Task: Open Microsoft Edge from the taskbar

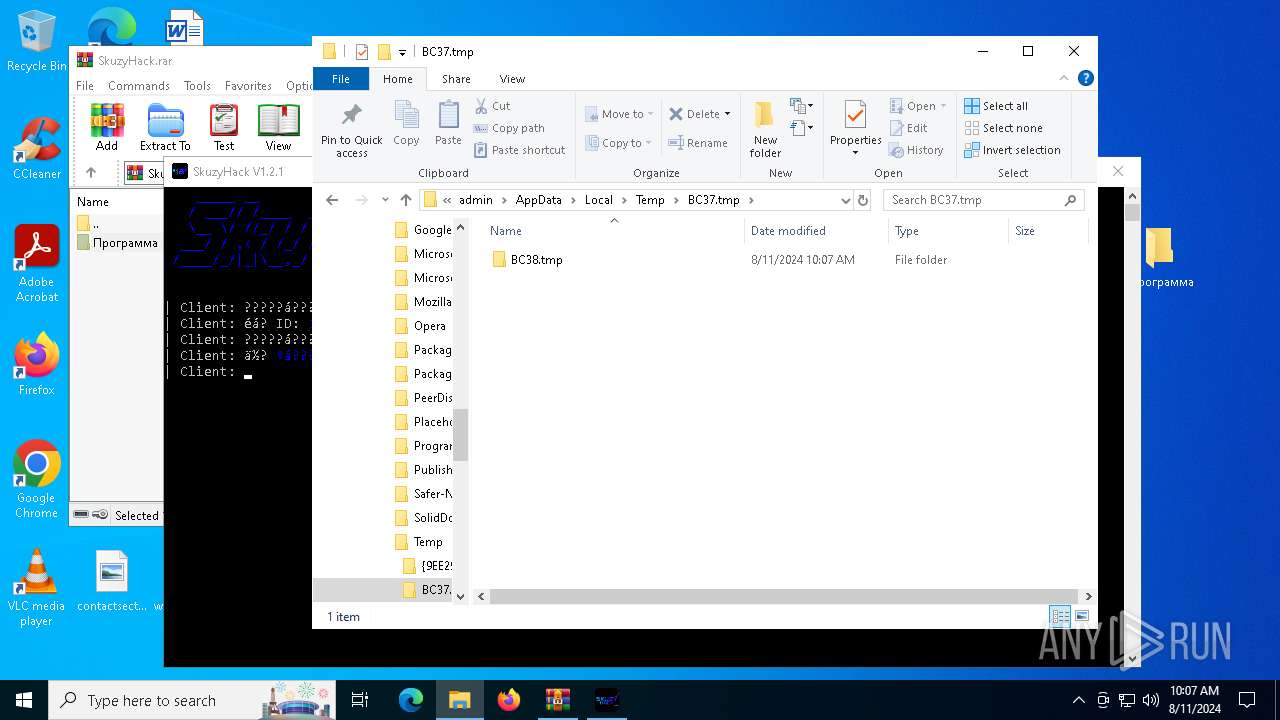Action: [x=411, y=700]
